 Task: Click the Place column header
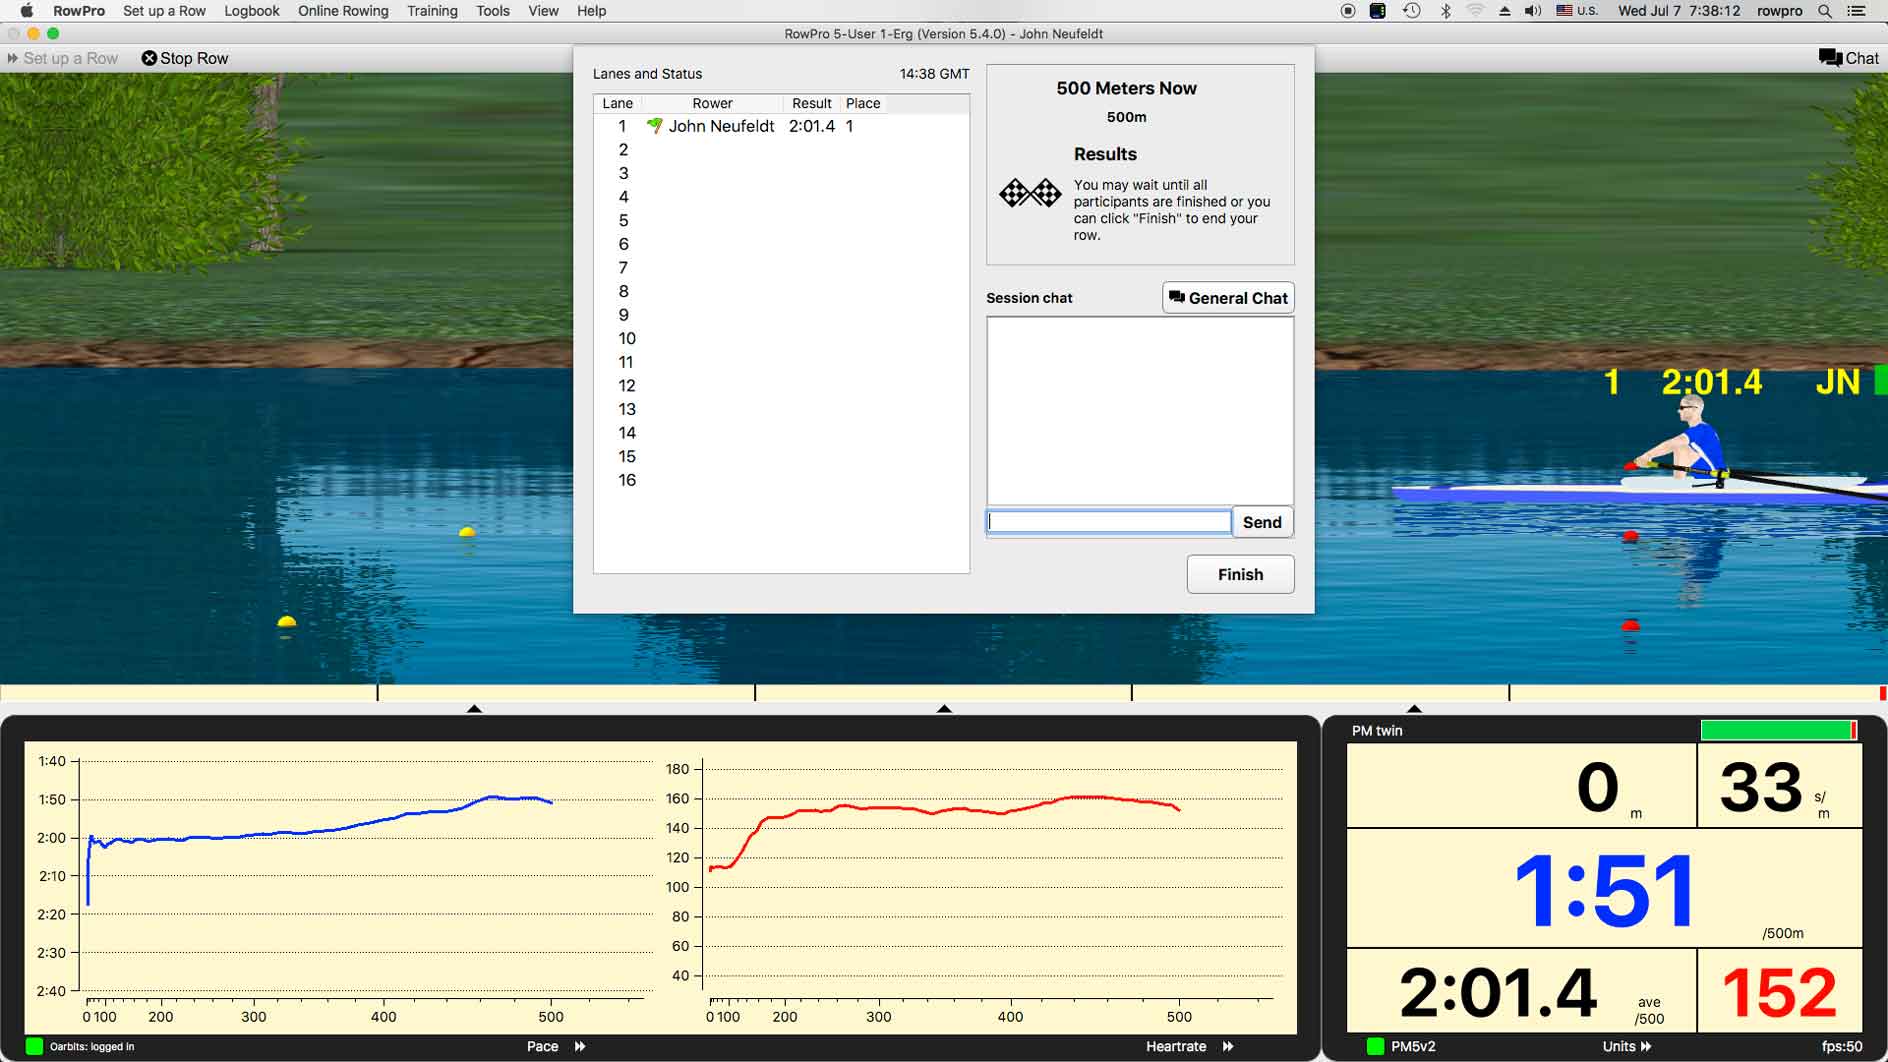(x=863, y=103)
